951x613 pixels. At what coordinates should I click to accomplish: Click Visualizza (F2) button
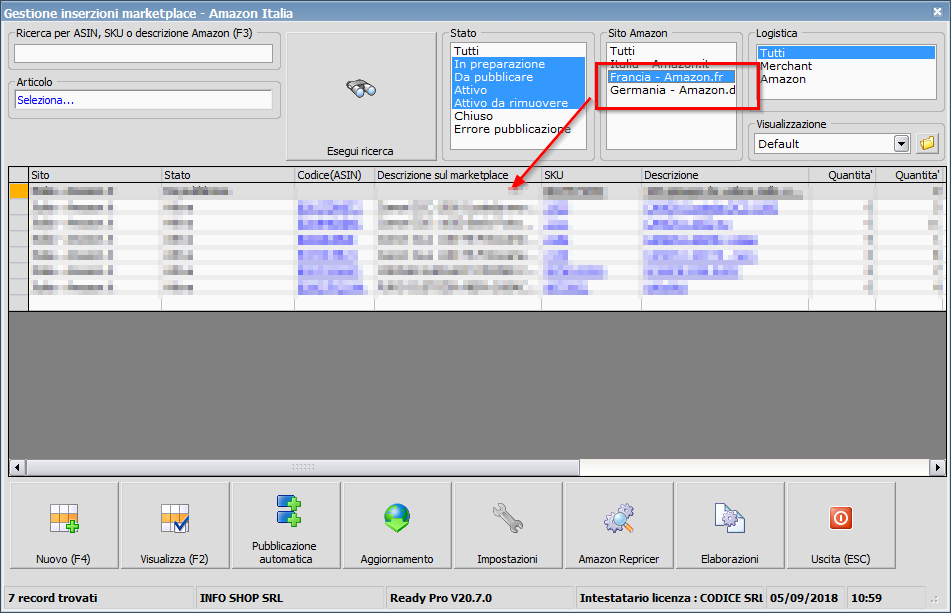point(175,526)
